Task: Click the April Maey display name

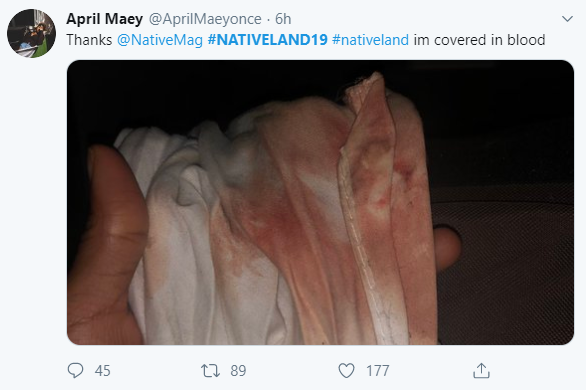Action: pyautogui.click(x=105, y=19)
